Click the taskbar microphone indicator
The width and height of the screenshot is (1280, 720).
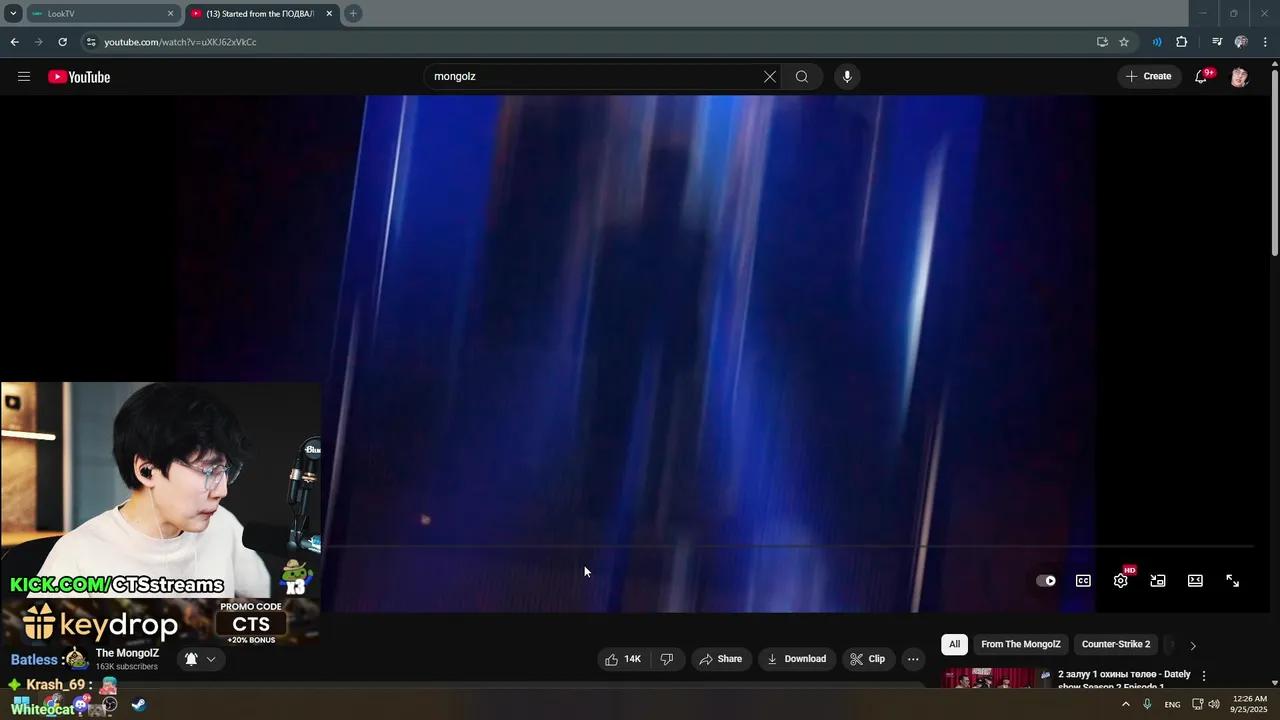(x=1147, y=705)
